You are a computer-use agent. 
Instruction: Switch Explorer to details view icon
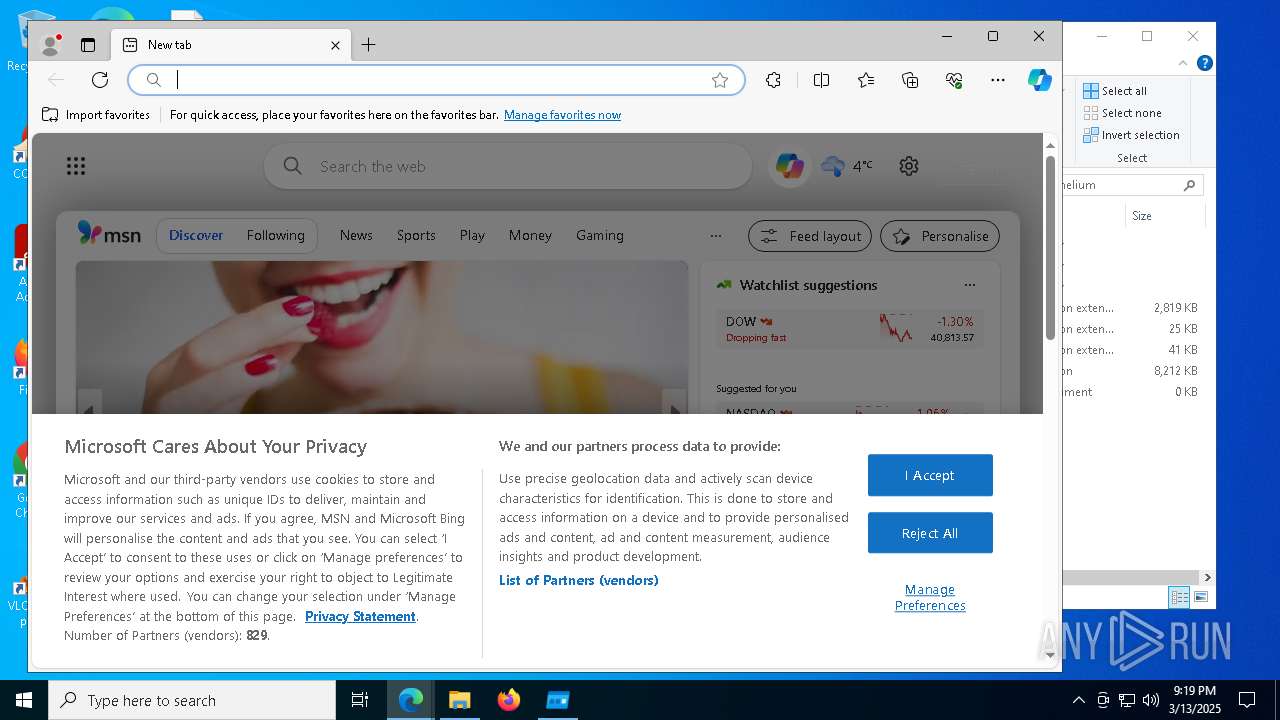pos(1179,597)
